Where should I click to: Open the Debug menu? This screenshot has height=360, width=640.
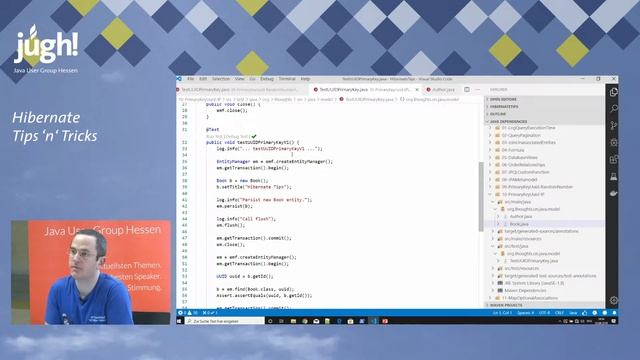267,79
